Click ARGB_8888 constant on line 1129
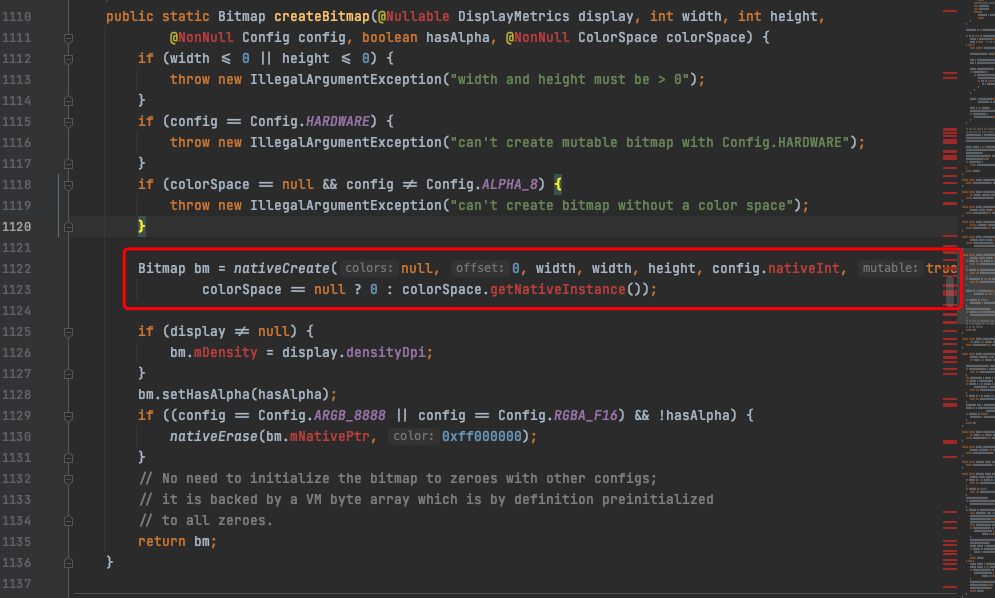995x598 pixels. (x=350, y=415)
